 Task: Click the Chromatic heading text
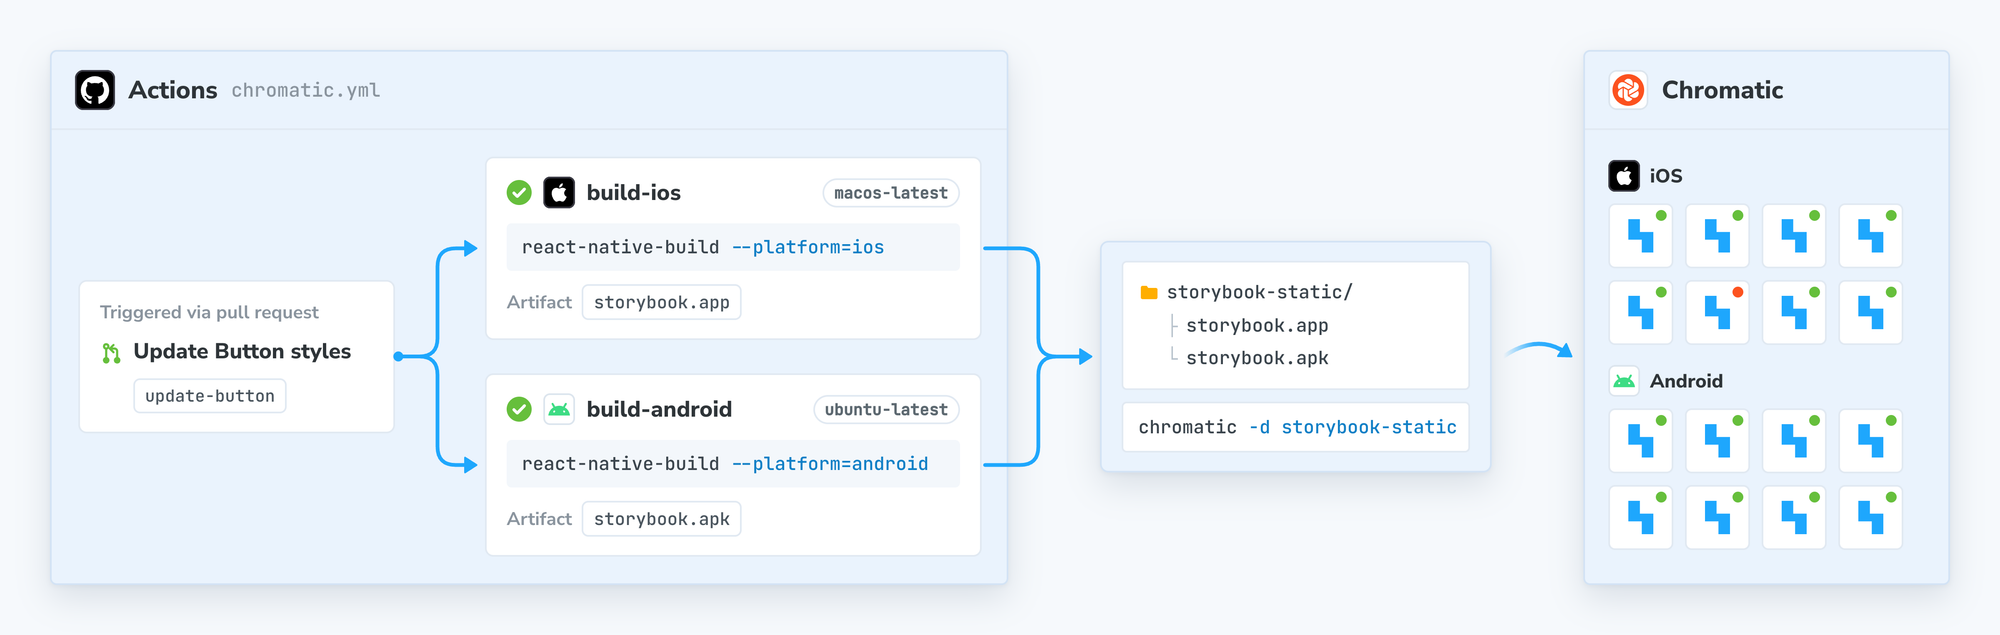pos(1722,90)
